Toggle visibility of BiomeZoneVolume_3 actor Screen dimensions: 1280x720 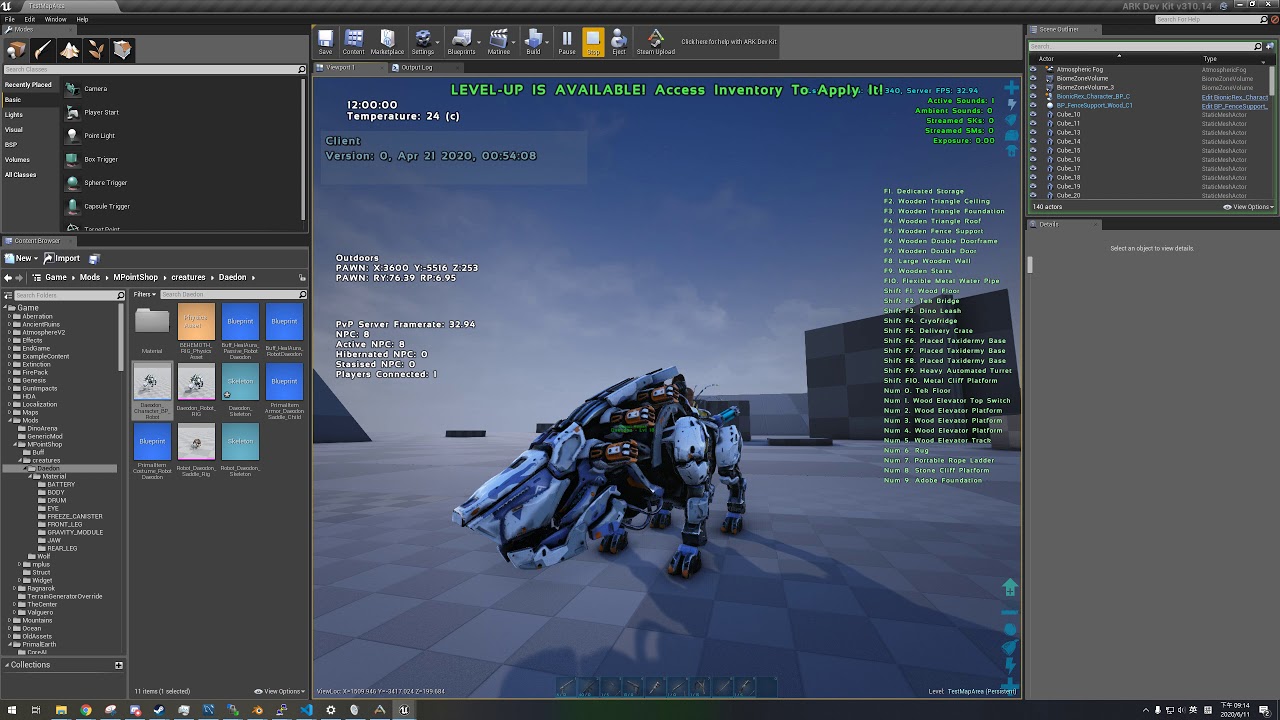pyautogui.click(x=1034, y=87)
